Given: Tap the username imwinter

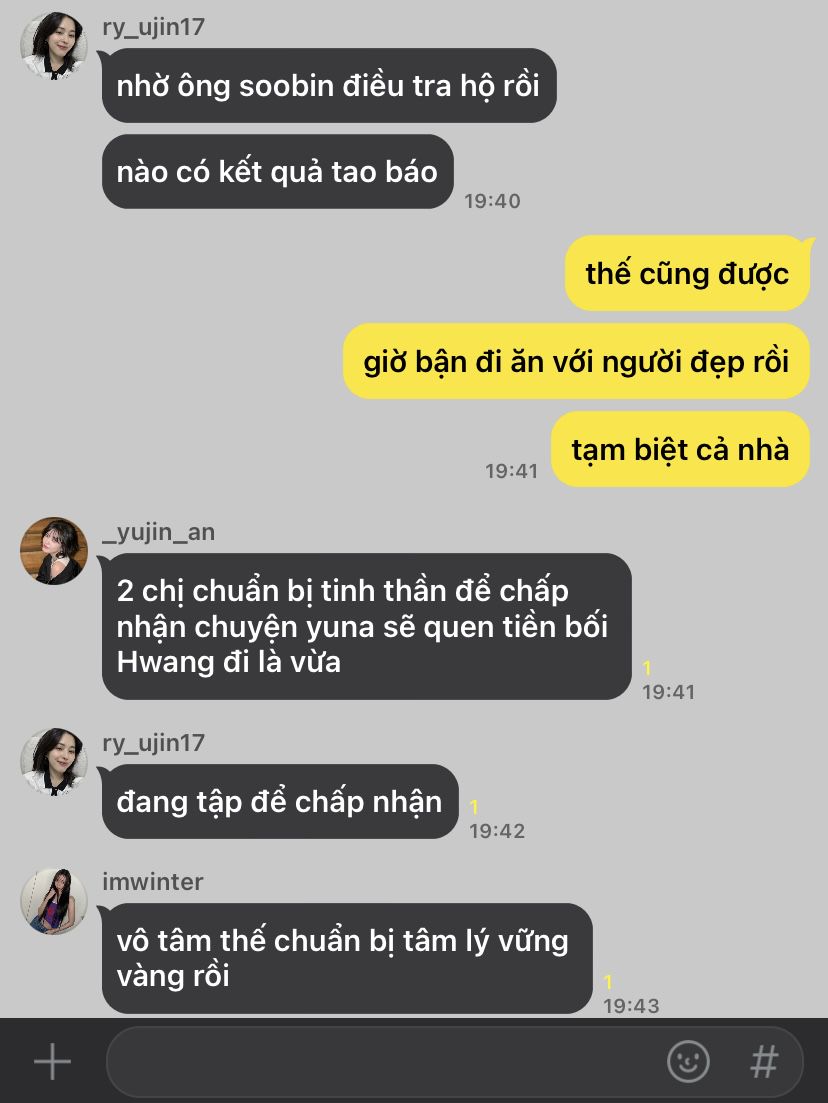Looking at the screenshot, I should click(x=153, y=881).
